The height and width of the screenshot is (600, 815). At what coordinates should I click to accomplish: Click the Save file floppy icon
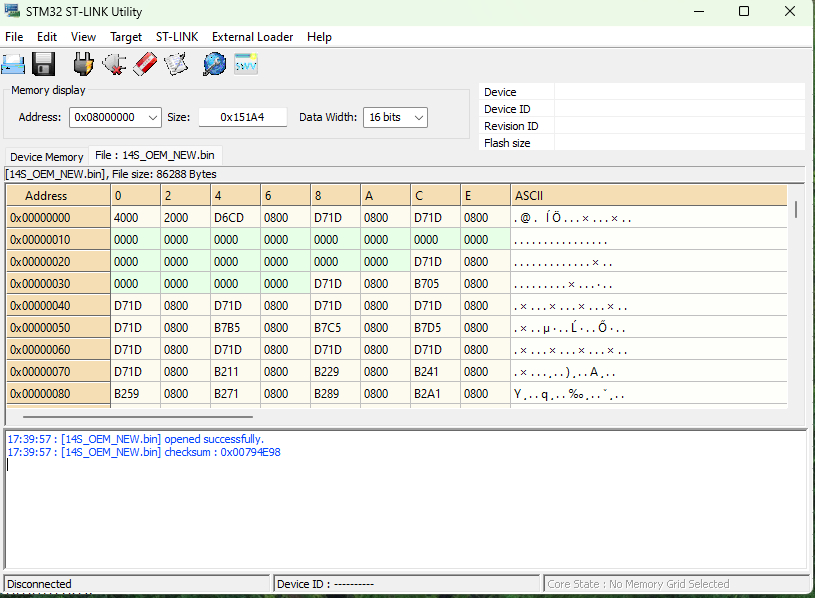44,65
